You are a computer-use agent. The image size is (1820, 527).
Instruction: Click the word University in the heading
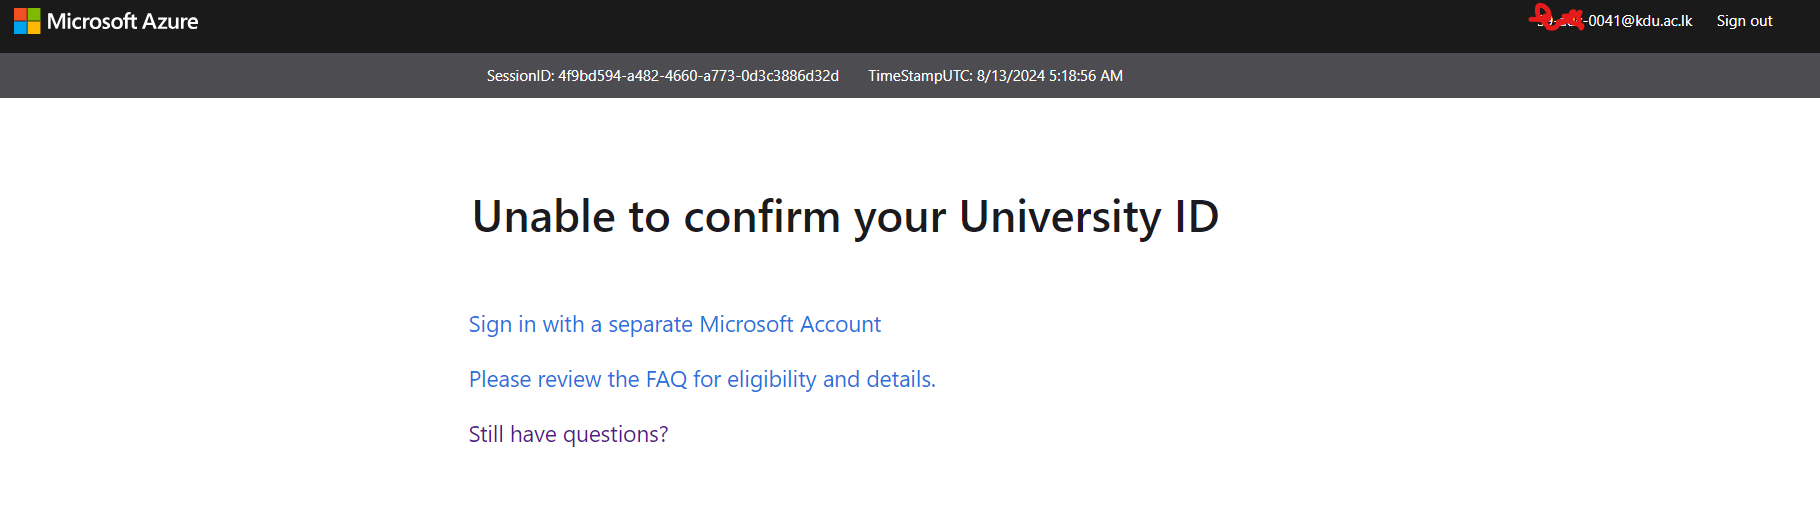(x=1060, y=217)
